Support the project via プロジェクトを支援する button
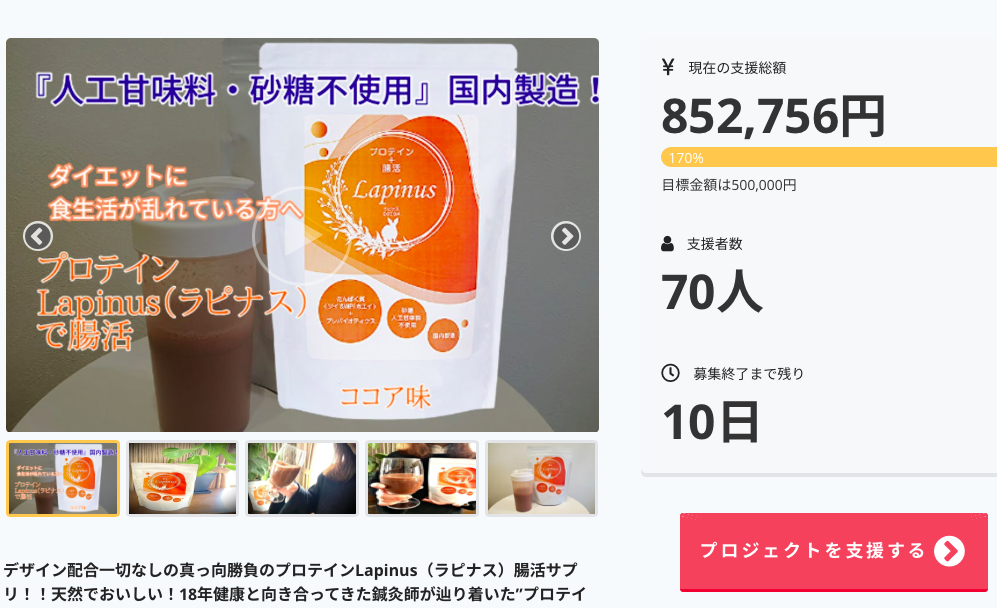This screenshot has height=608, width=997. [834, 552]
